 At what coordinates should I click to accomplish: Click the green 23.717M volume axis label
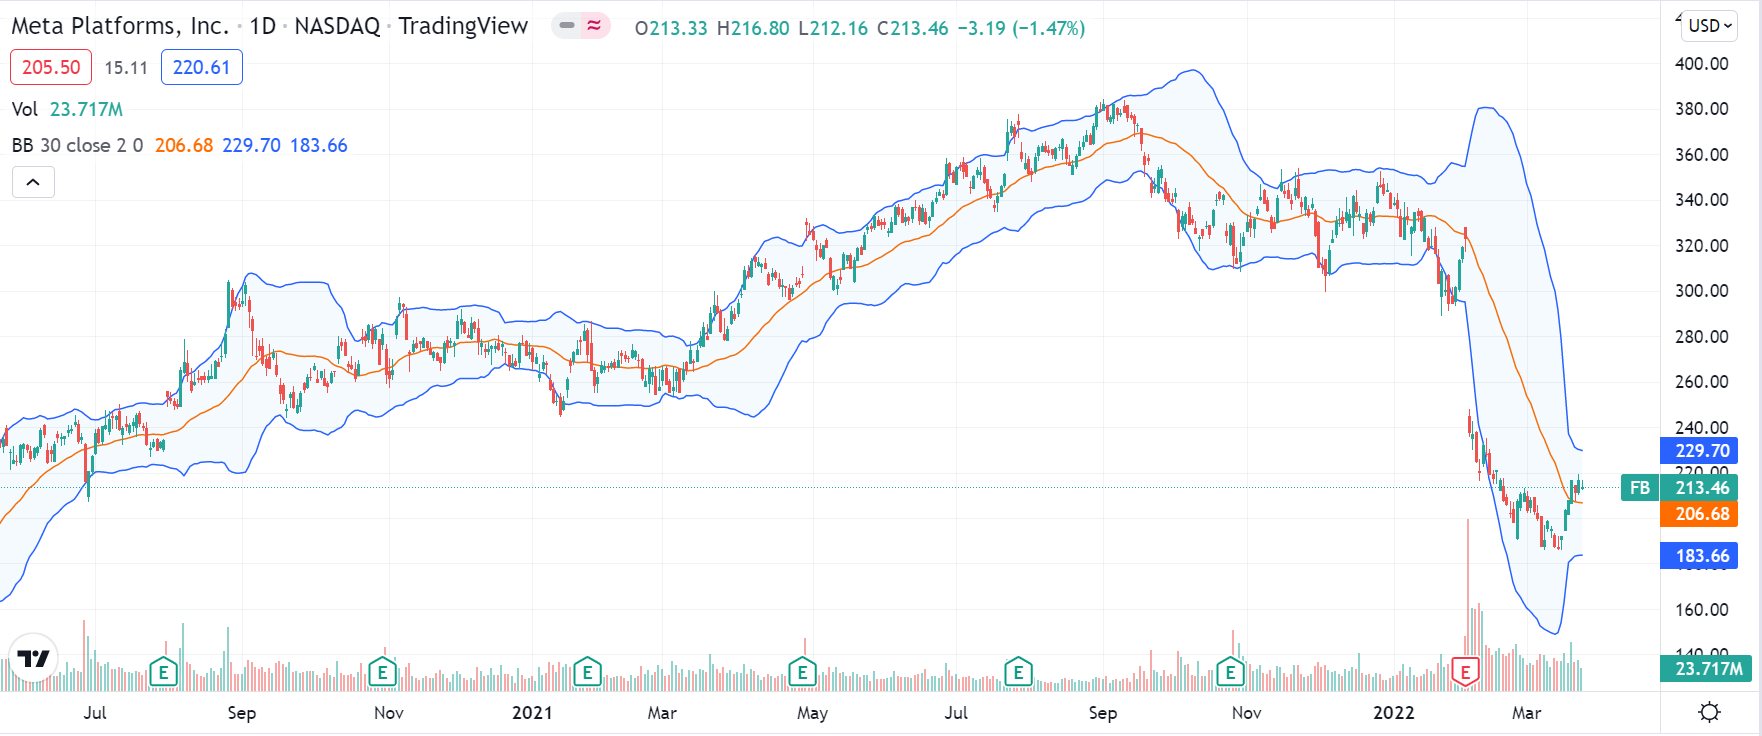pos(1706,668)
